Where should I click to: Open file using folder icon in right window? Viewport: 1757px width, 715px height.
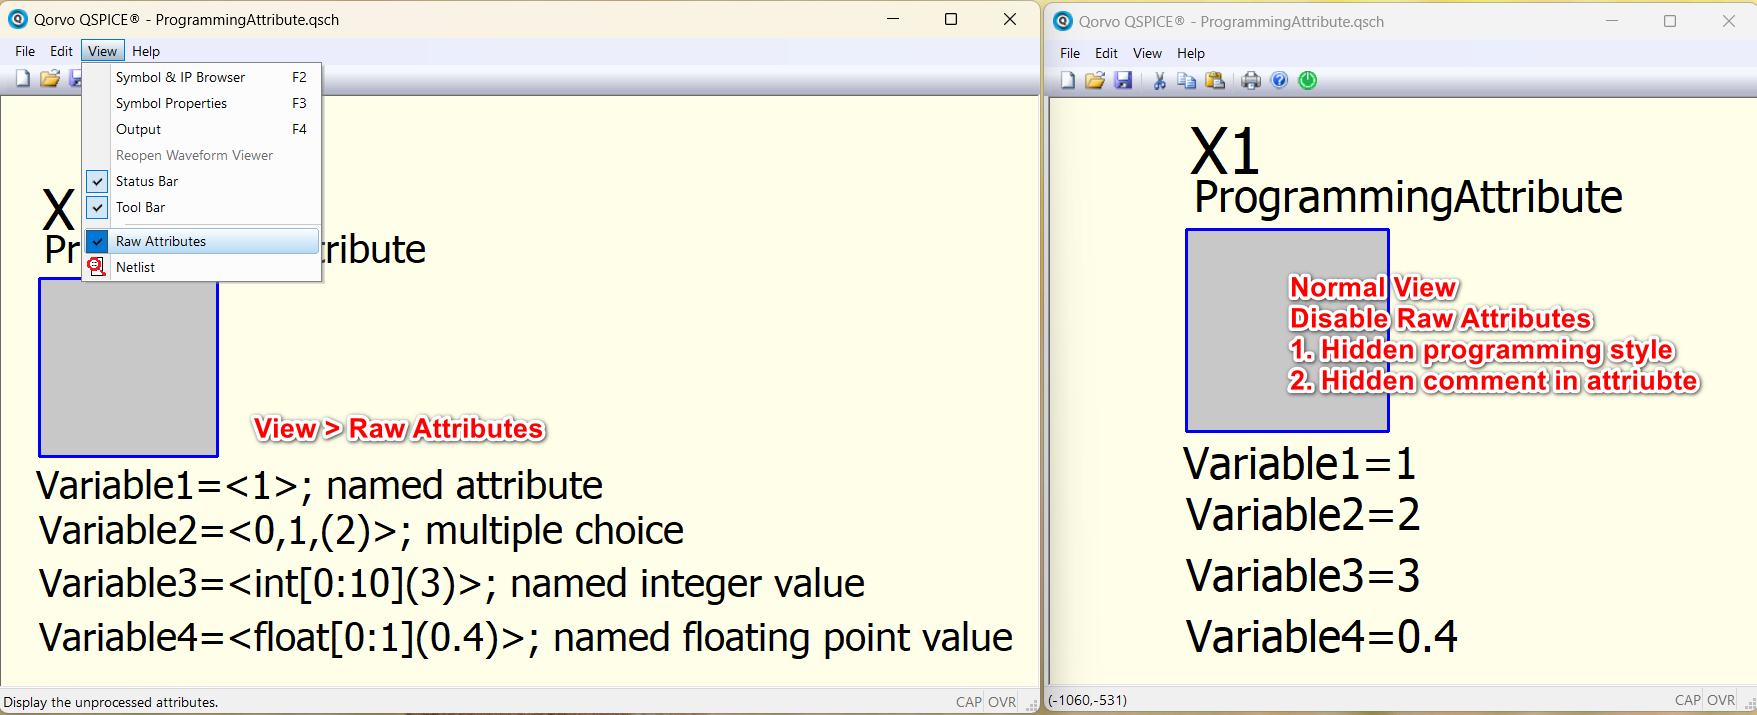tap(1095, 81)
